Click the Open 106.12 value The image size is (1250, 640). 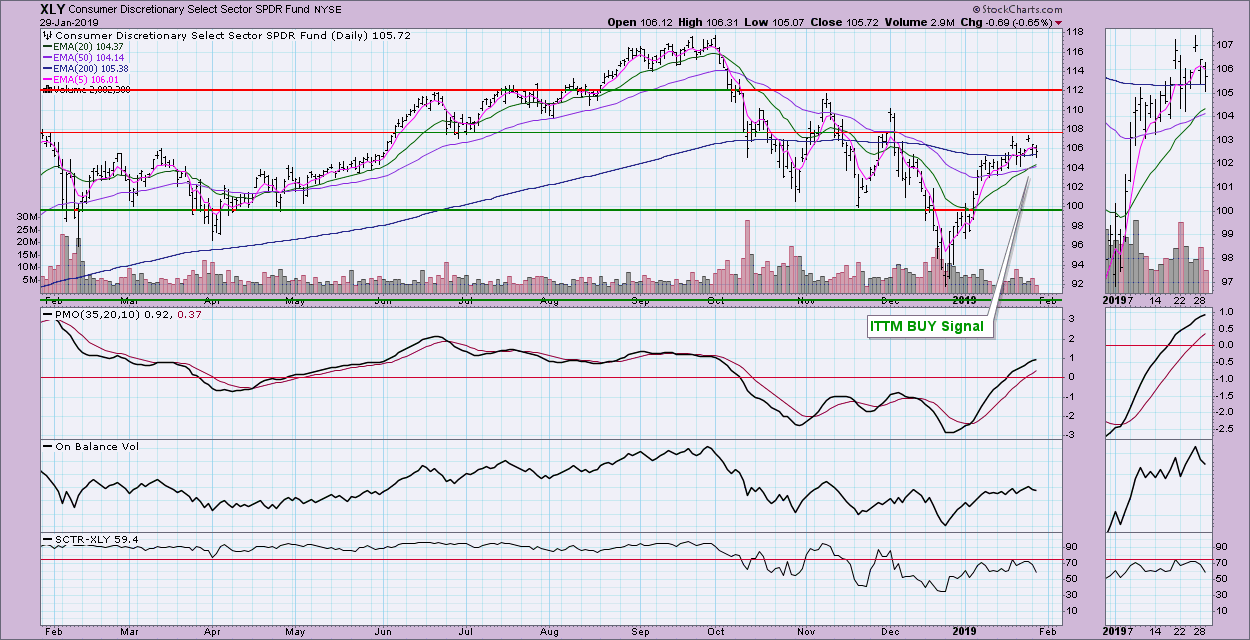click(x=642, y=22)
